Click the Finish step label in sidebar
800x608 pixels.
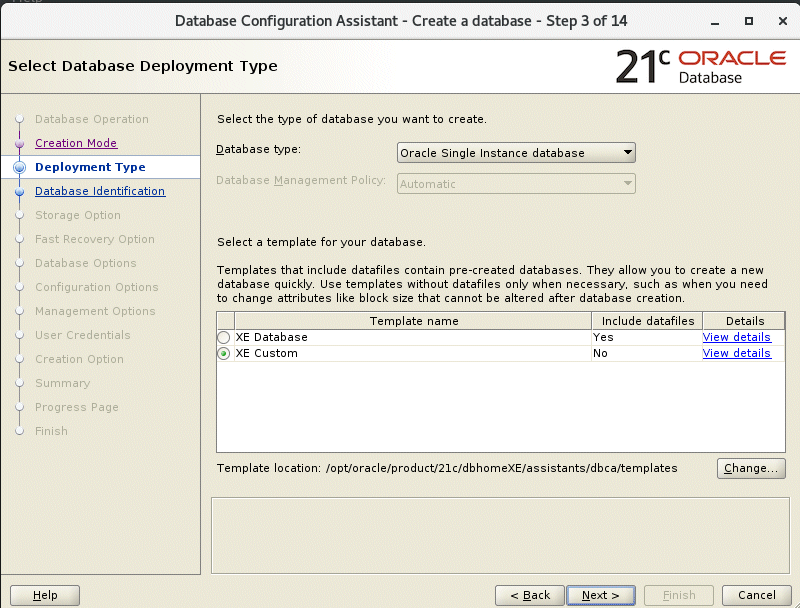point(51,430)
